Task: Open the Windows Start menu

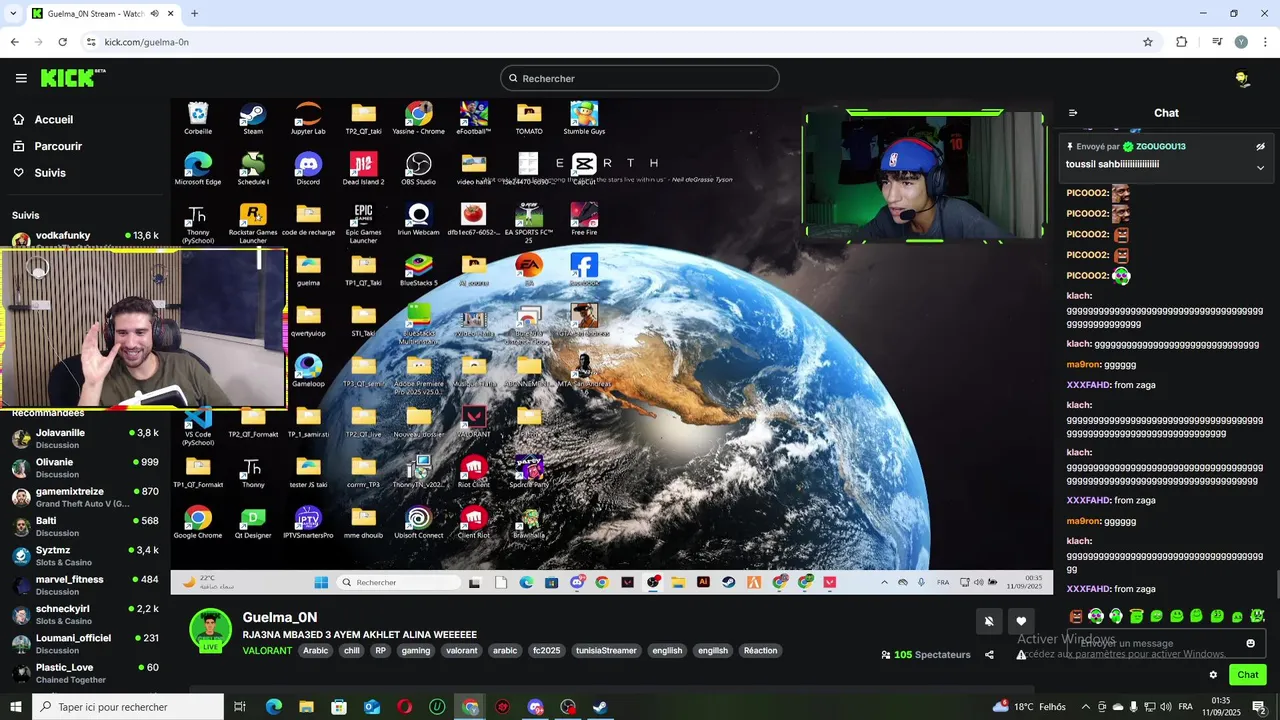Action: (x=16, y=707)
